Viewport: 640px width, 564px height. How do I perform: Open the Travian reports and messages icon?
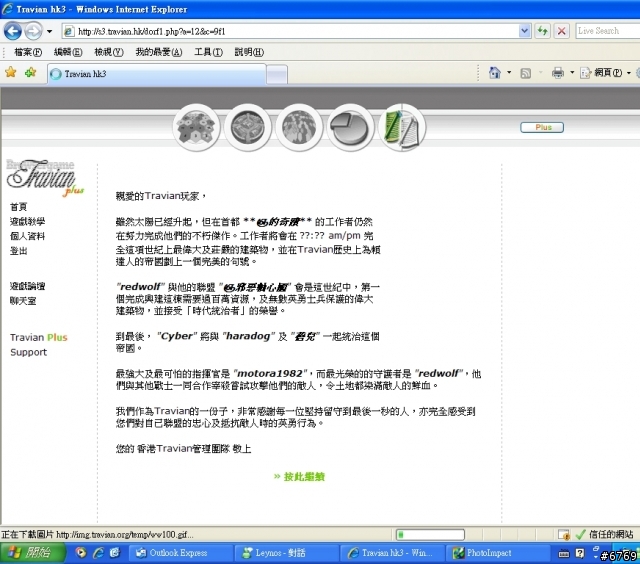pos(402,127)
